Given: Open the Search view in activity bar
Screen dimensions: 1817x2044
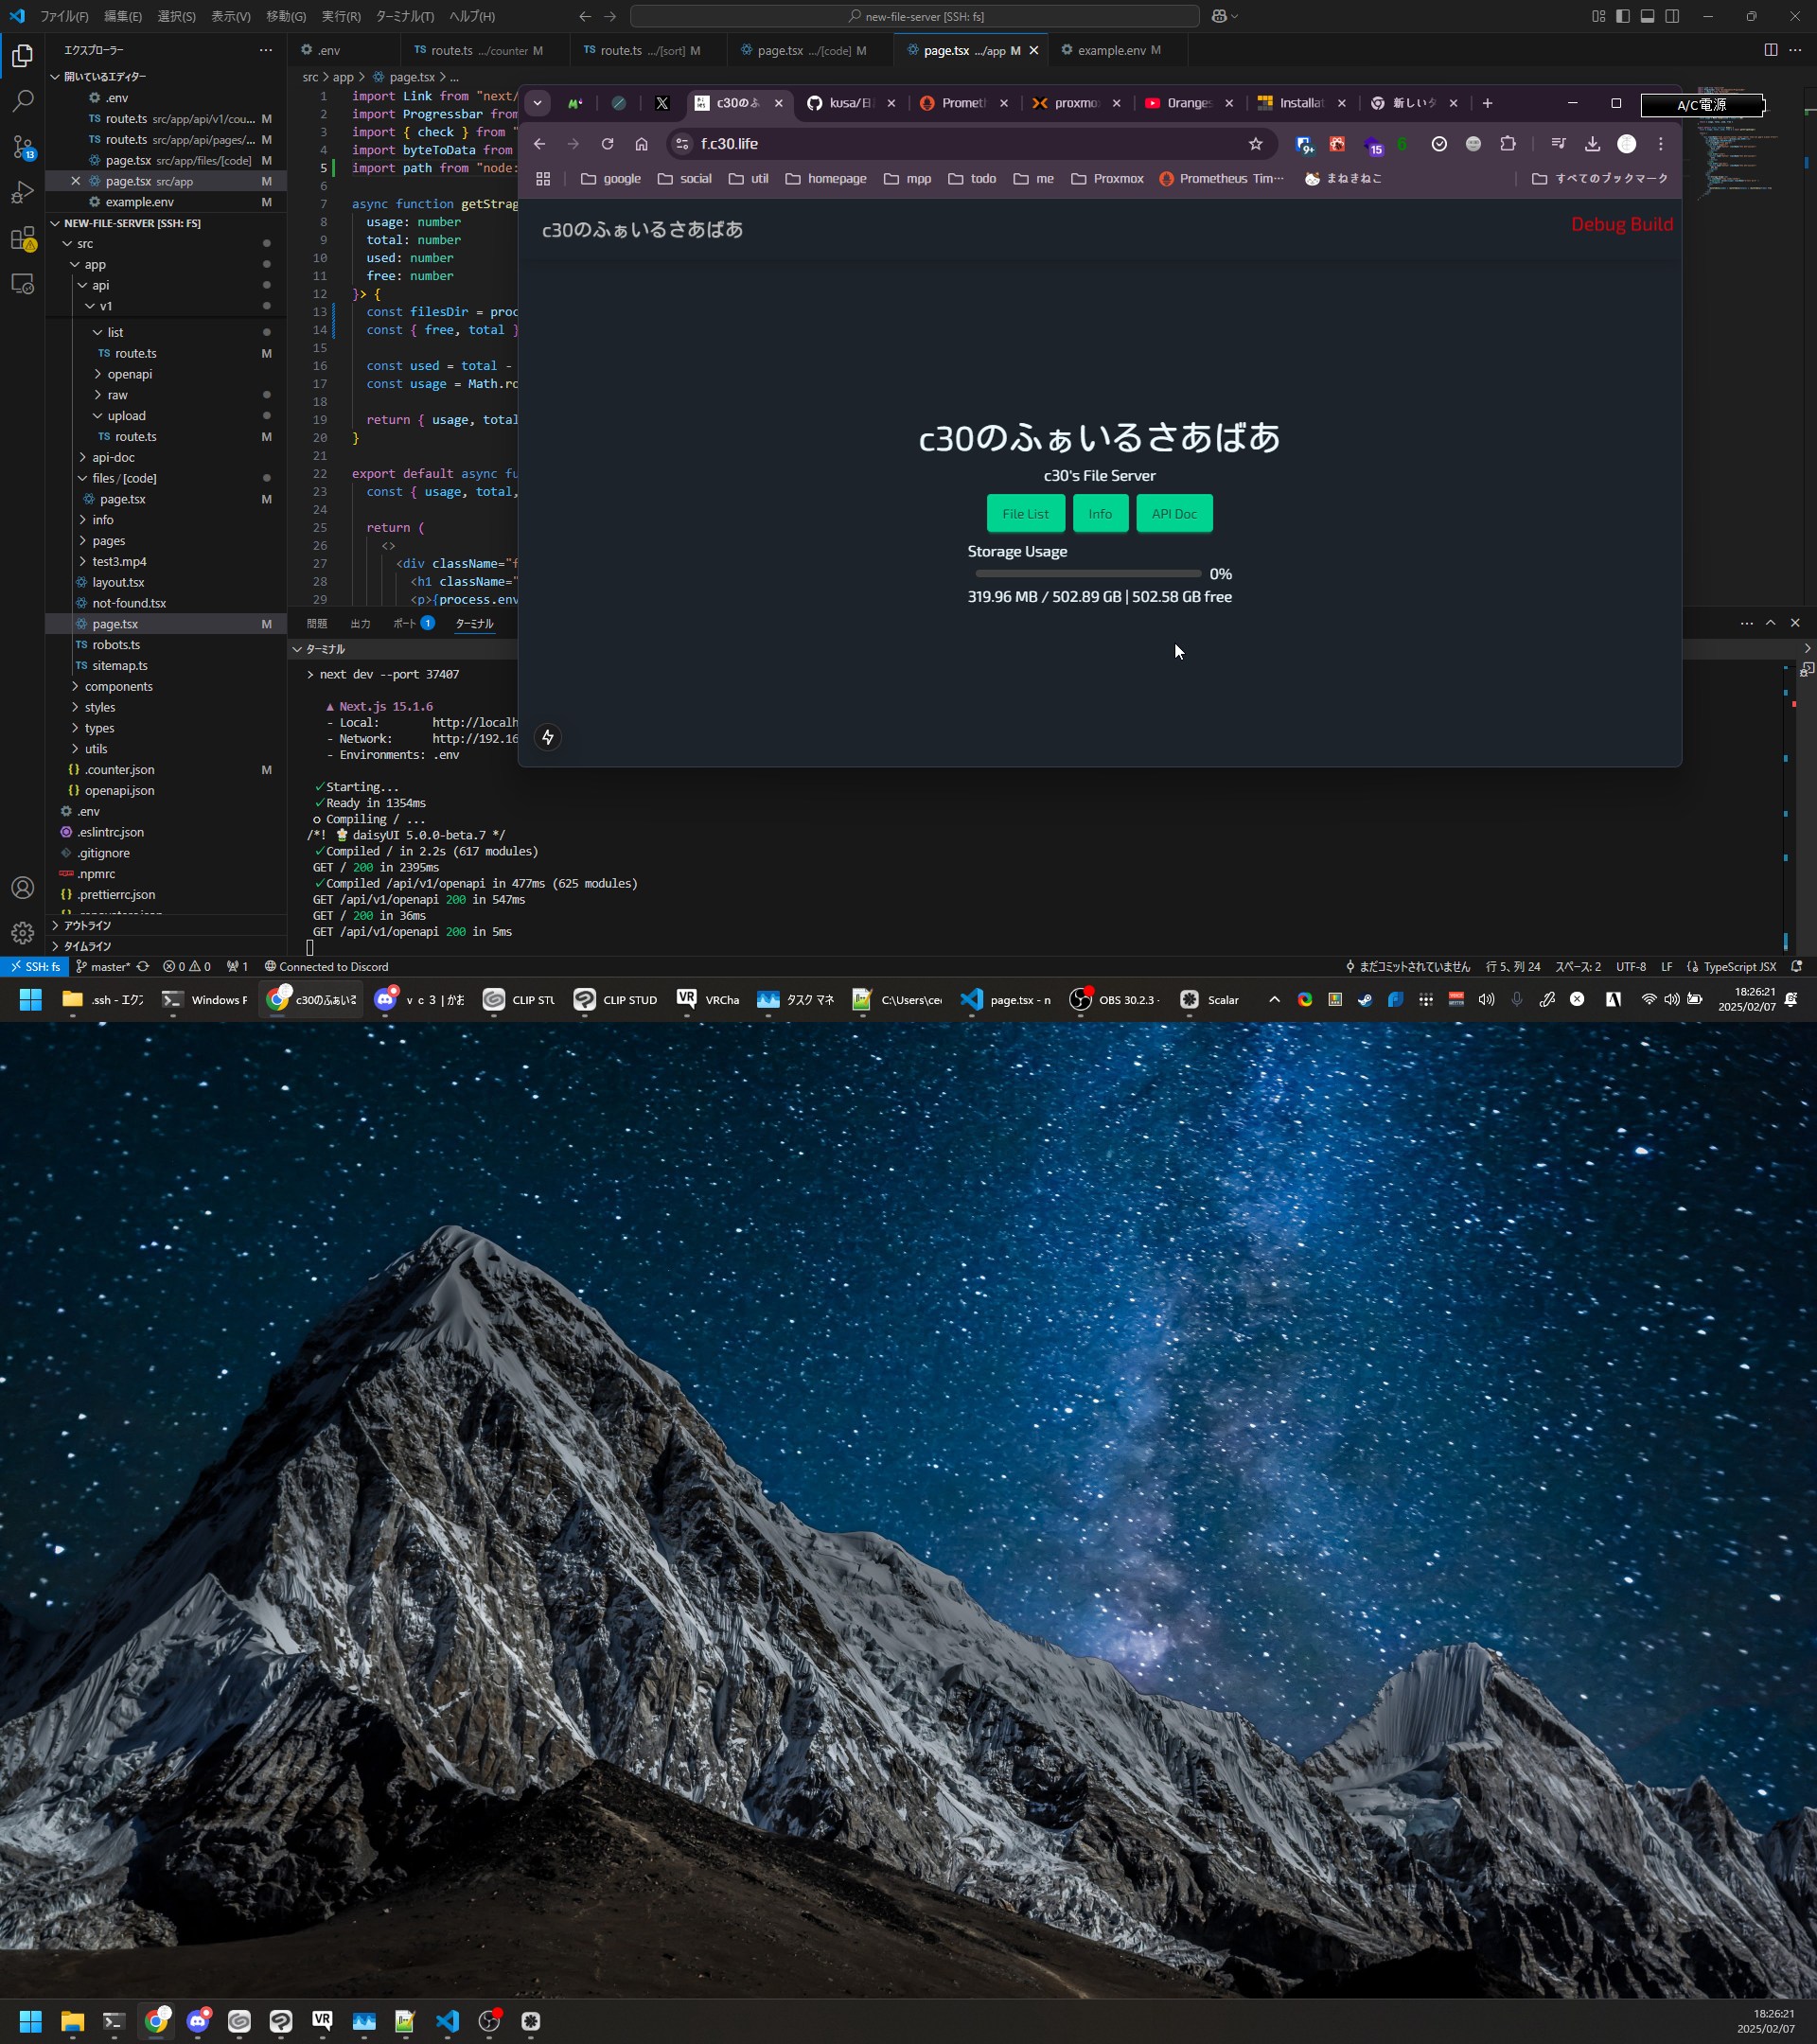Looking at the screenshot, I should click(x=22, y=101).
